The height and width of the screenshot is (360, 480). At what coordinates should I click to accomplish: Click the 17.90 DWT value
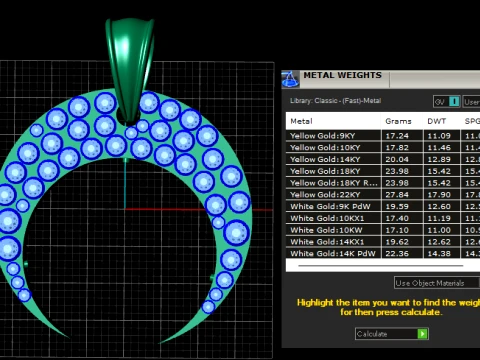tap(439, 195)
